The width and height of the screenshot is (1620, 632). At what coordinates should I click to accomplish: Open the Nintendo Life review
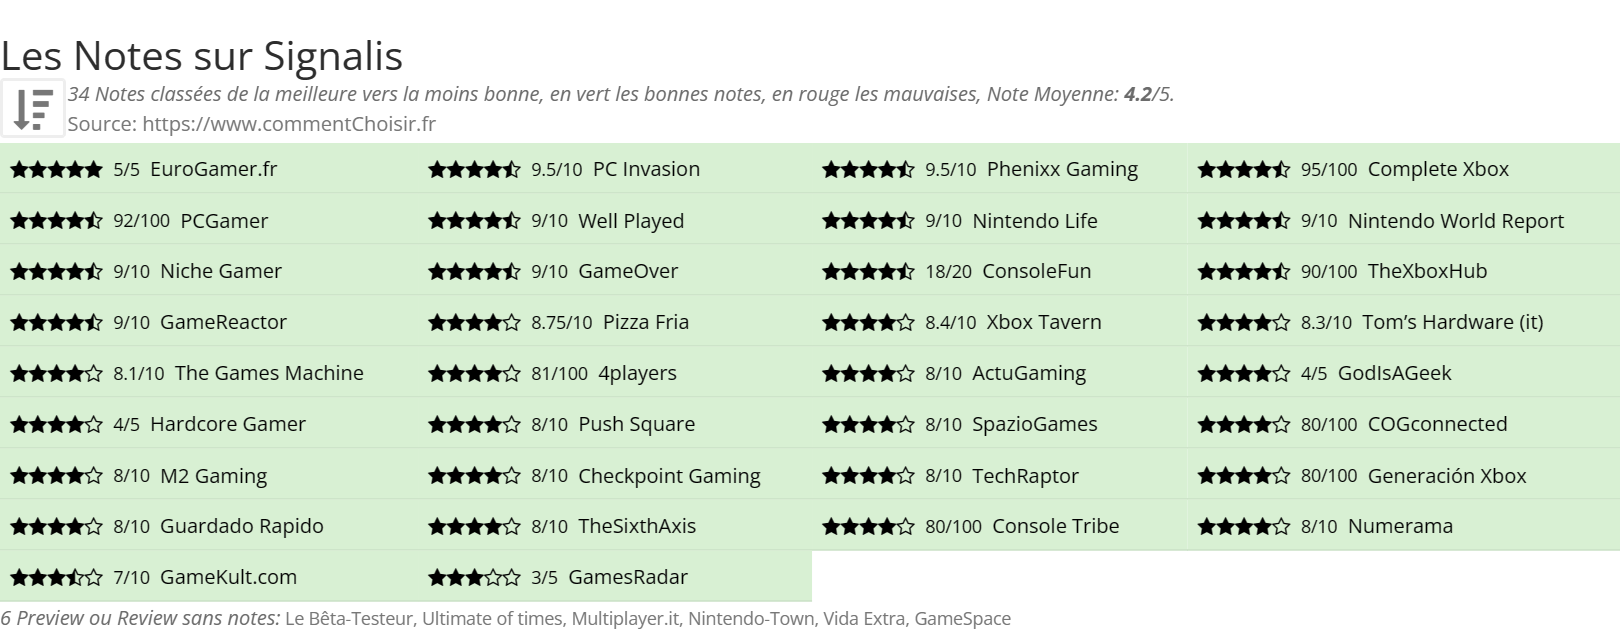1035,221
